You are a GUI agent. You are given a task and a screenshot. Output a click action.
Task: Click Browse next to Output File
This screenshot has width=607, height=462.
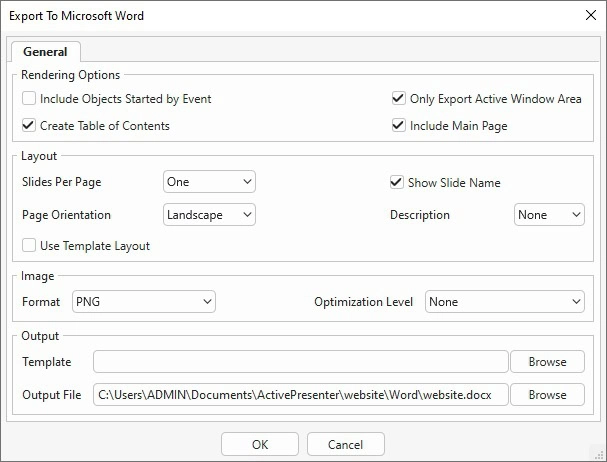(547, 395)
